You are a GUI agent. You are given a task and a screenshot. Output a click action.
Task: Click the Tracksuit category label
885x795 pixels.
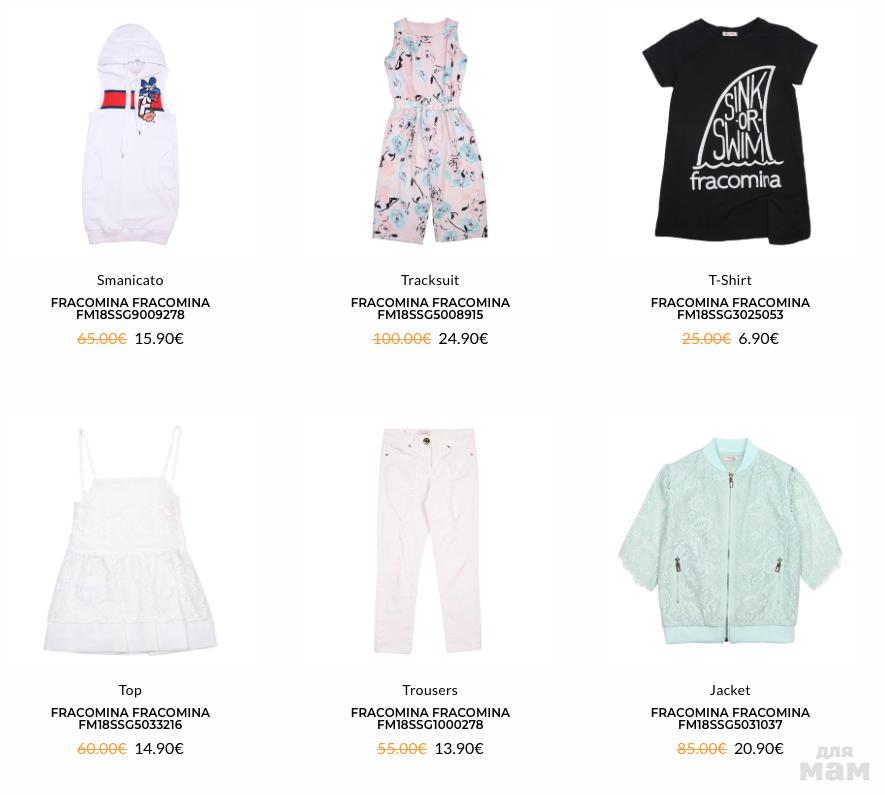point(430,280)
